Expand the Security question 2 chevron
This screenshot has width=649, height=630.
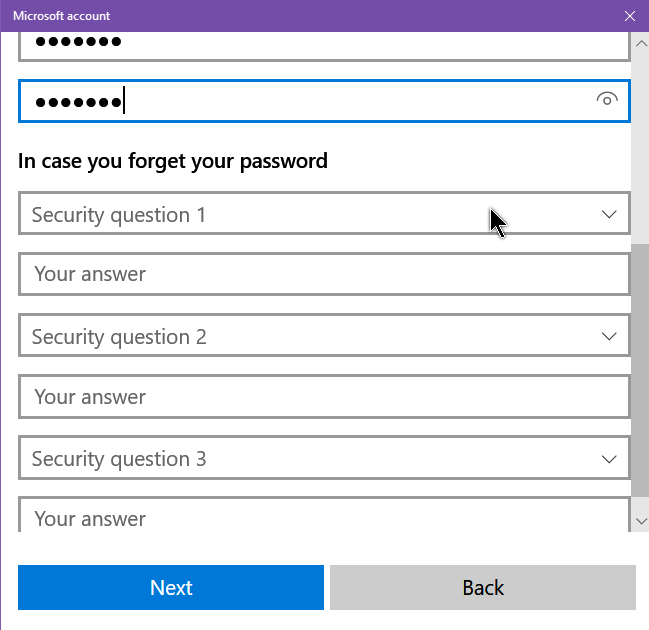(608, 336)
